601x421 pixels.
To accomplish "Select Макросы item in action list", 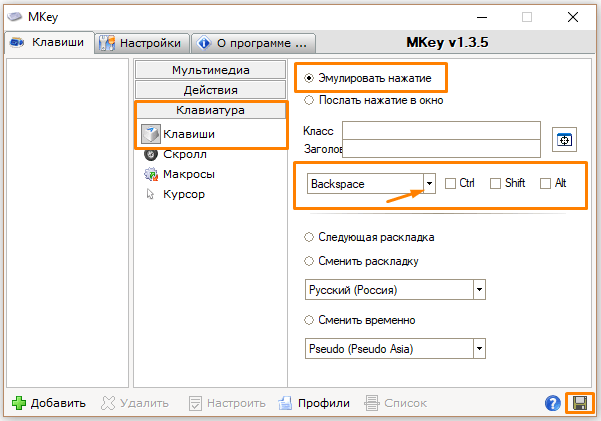I will pyautogui.click(x=189, y=174).
